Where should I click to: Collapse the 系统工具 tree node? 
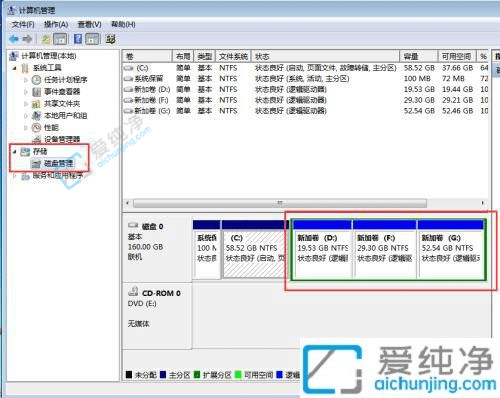14,68
